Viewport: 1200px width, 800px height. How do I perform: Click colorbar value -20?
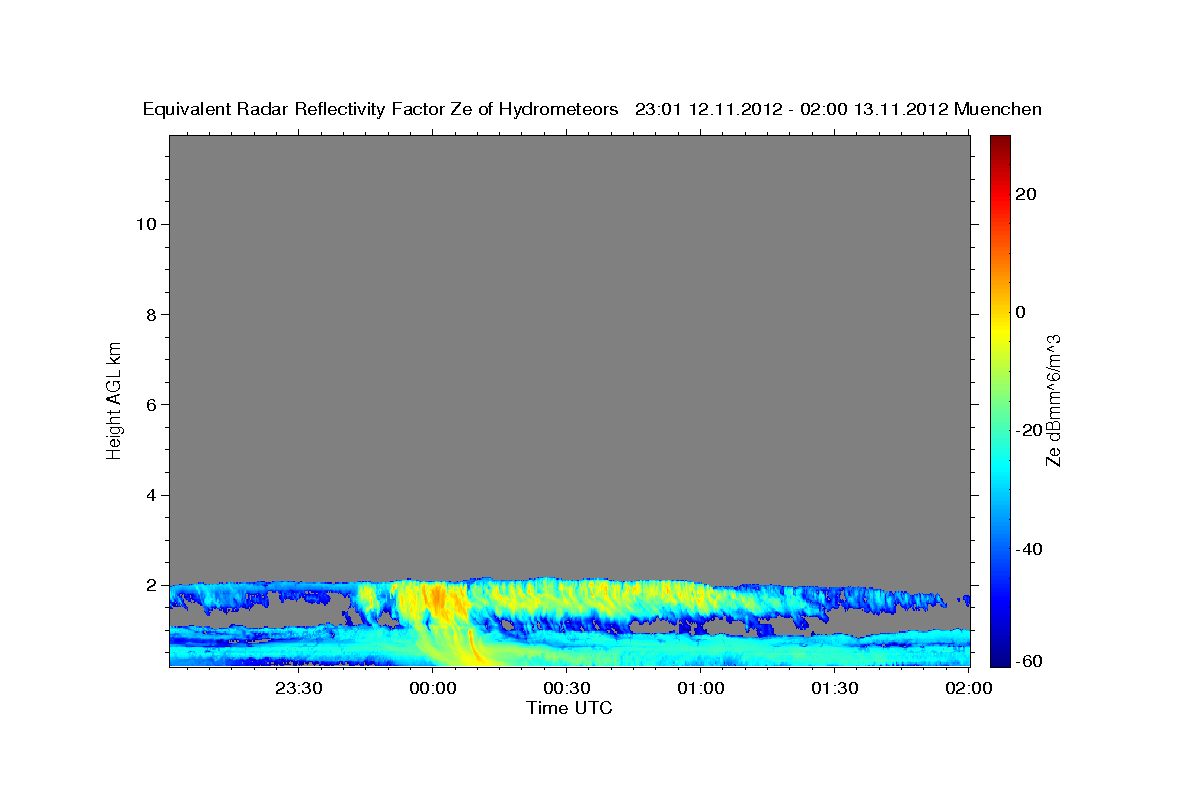click(x=1027, y=430)
